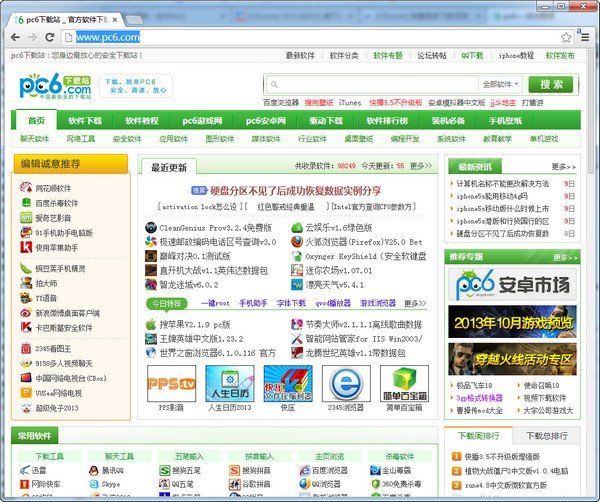Open the 软件排行榜 navigation tab
This screenshot has width=600, height=502.
point(387,121)
